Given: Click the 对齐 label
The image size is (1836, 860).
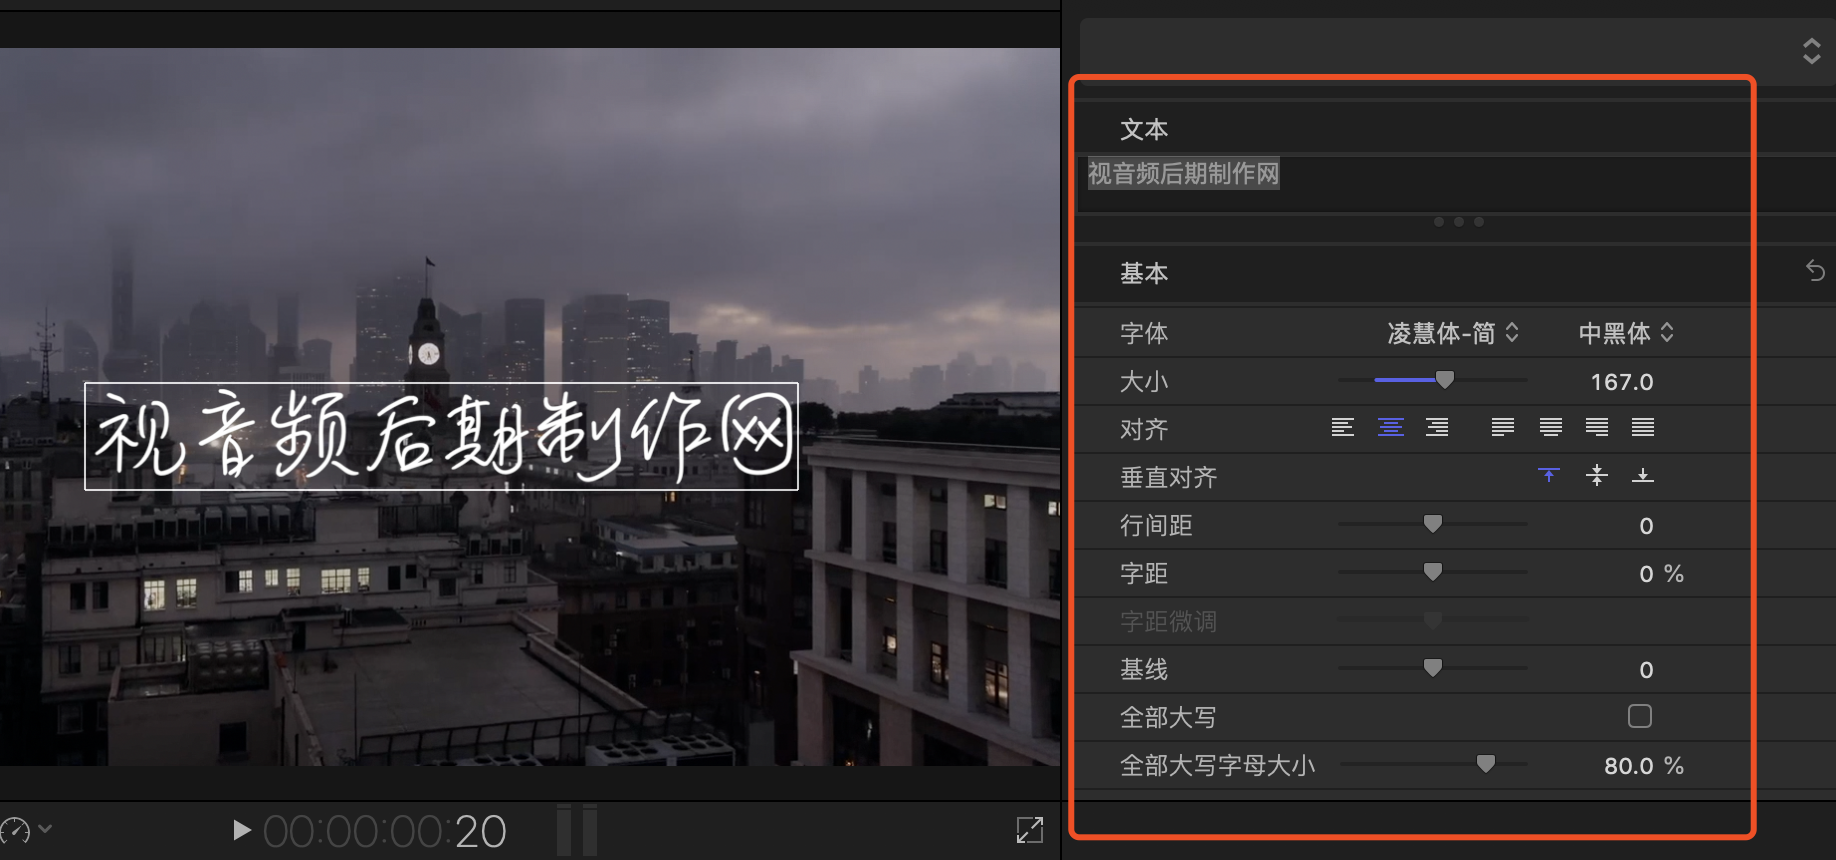Looking at the screenshot, I should tap(1144, 429).
